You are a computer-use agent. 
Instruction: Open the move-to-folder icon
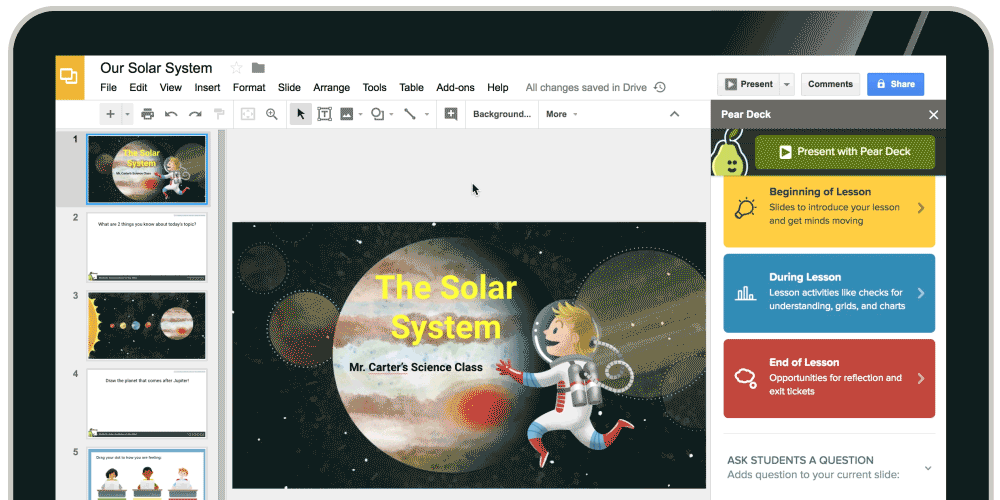tap(258, 68)
